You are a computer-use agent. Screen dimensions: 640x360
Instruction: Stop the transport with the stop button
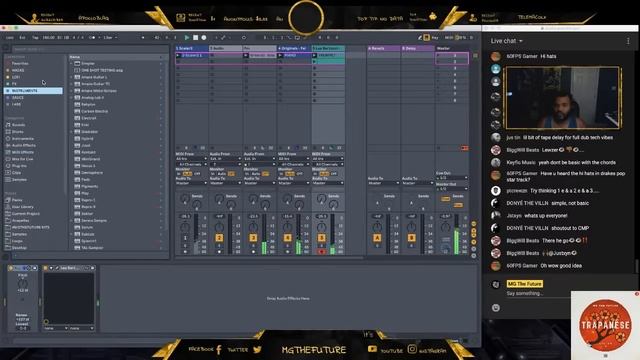pos(196,38)
